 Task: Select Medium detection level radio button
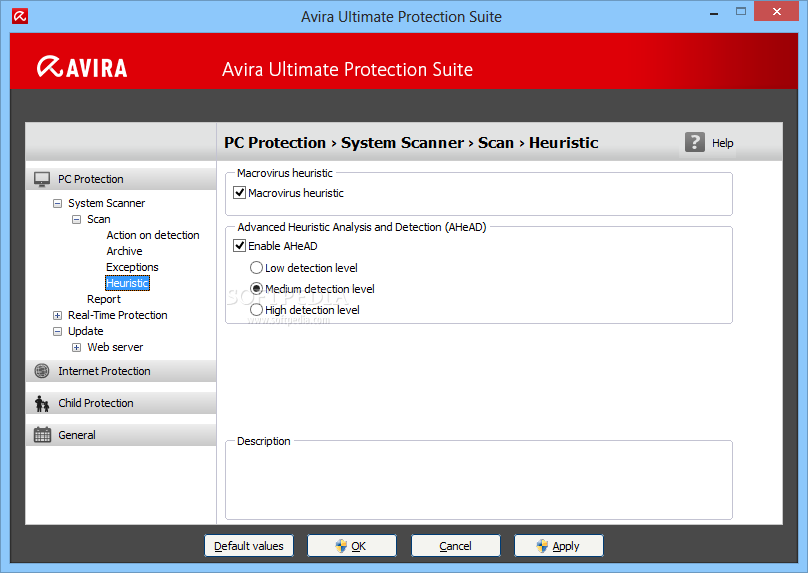tap(256, 289)
